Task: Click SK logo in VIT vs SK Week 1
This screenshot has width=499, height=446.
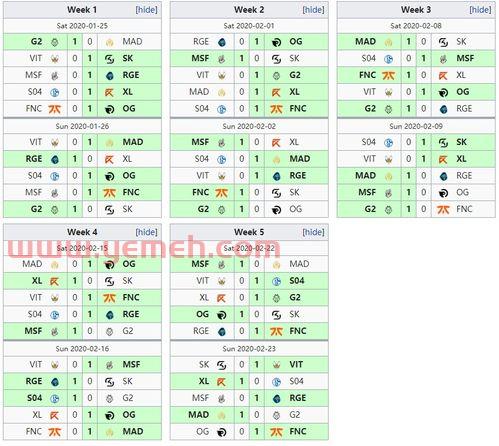Action: click(110, 59)
